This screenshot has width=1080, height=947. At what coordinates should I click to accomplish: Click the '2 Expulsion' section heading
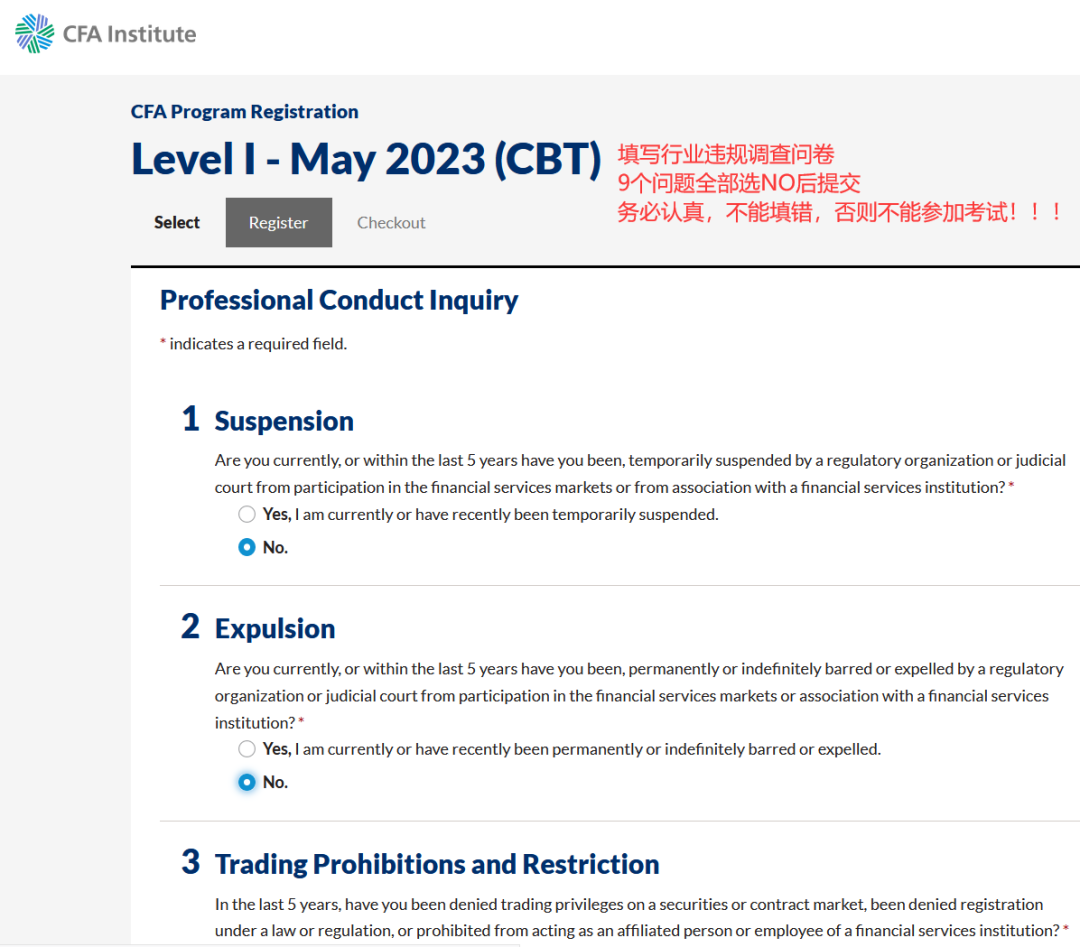(x=258, y=627)
